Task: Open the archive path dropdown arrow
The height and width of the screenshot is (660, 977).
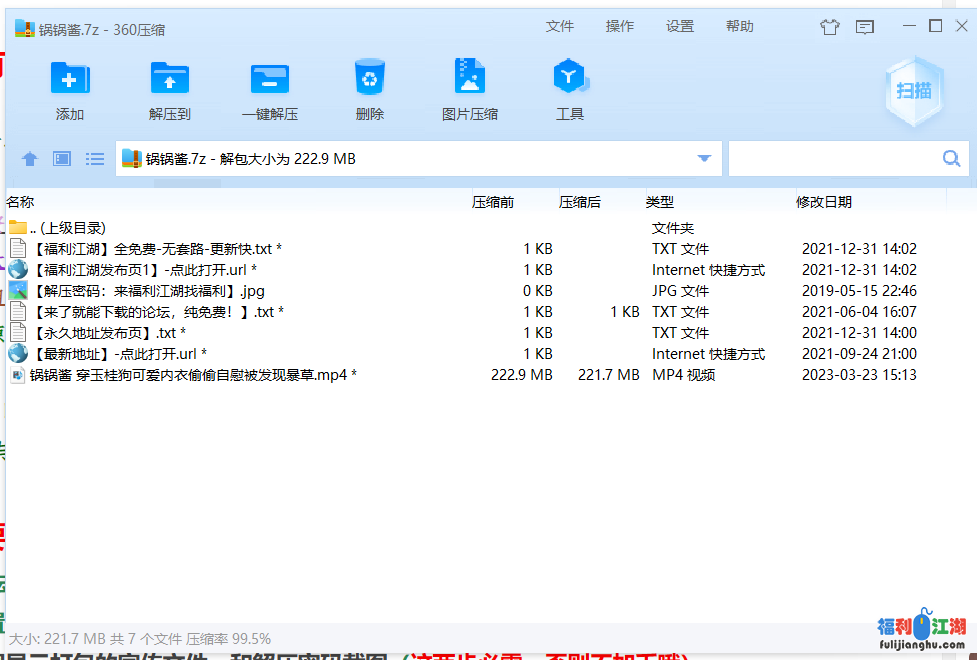Action: [x=703, y=158]
